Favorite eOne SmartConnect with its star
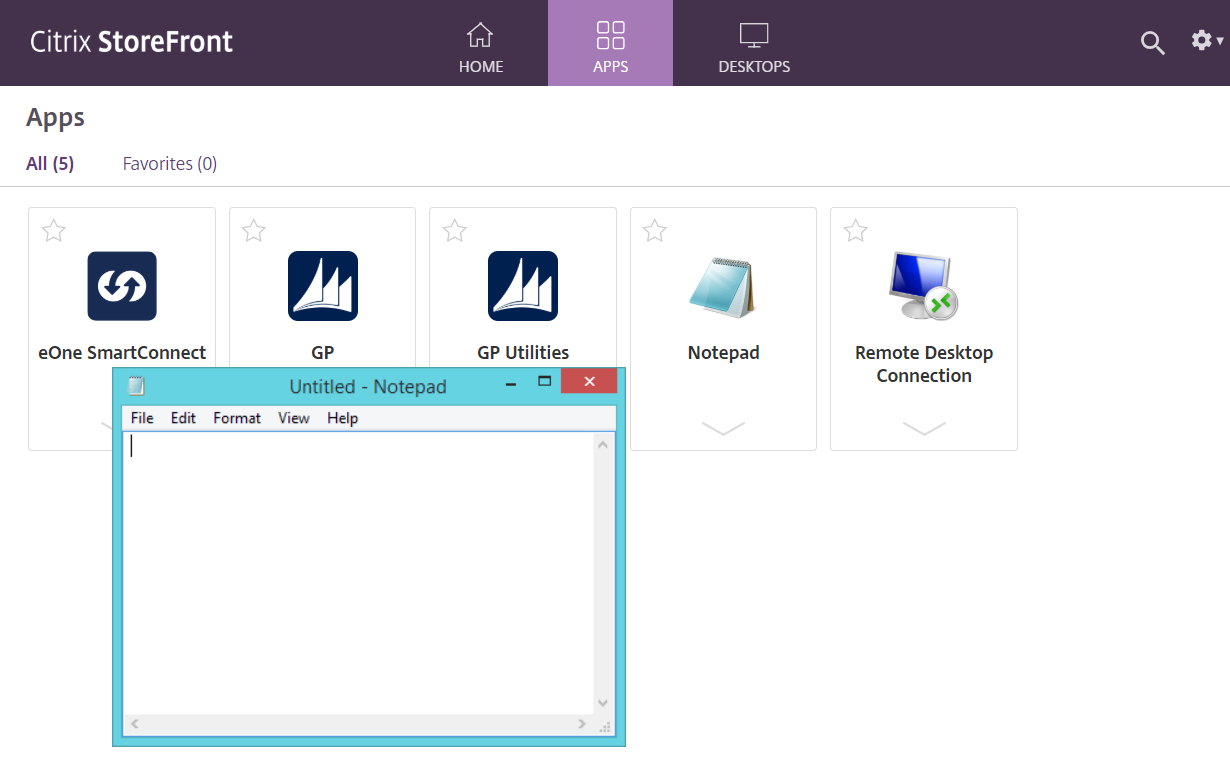This screenshot has width=1230, height=782. [54, 231]
